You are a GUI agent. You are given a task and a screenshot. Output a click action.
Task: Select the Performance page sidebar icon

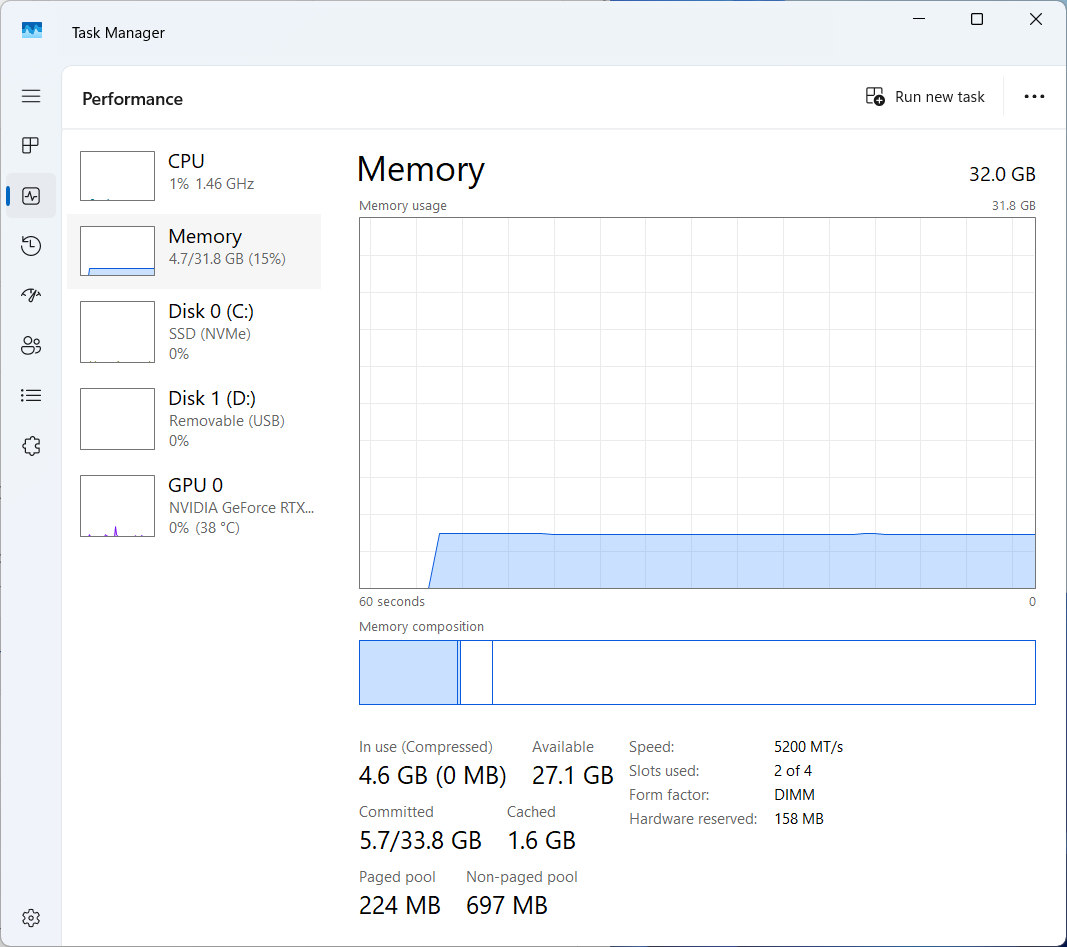[x=31, y=196]
